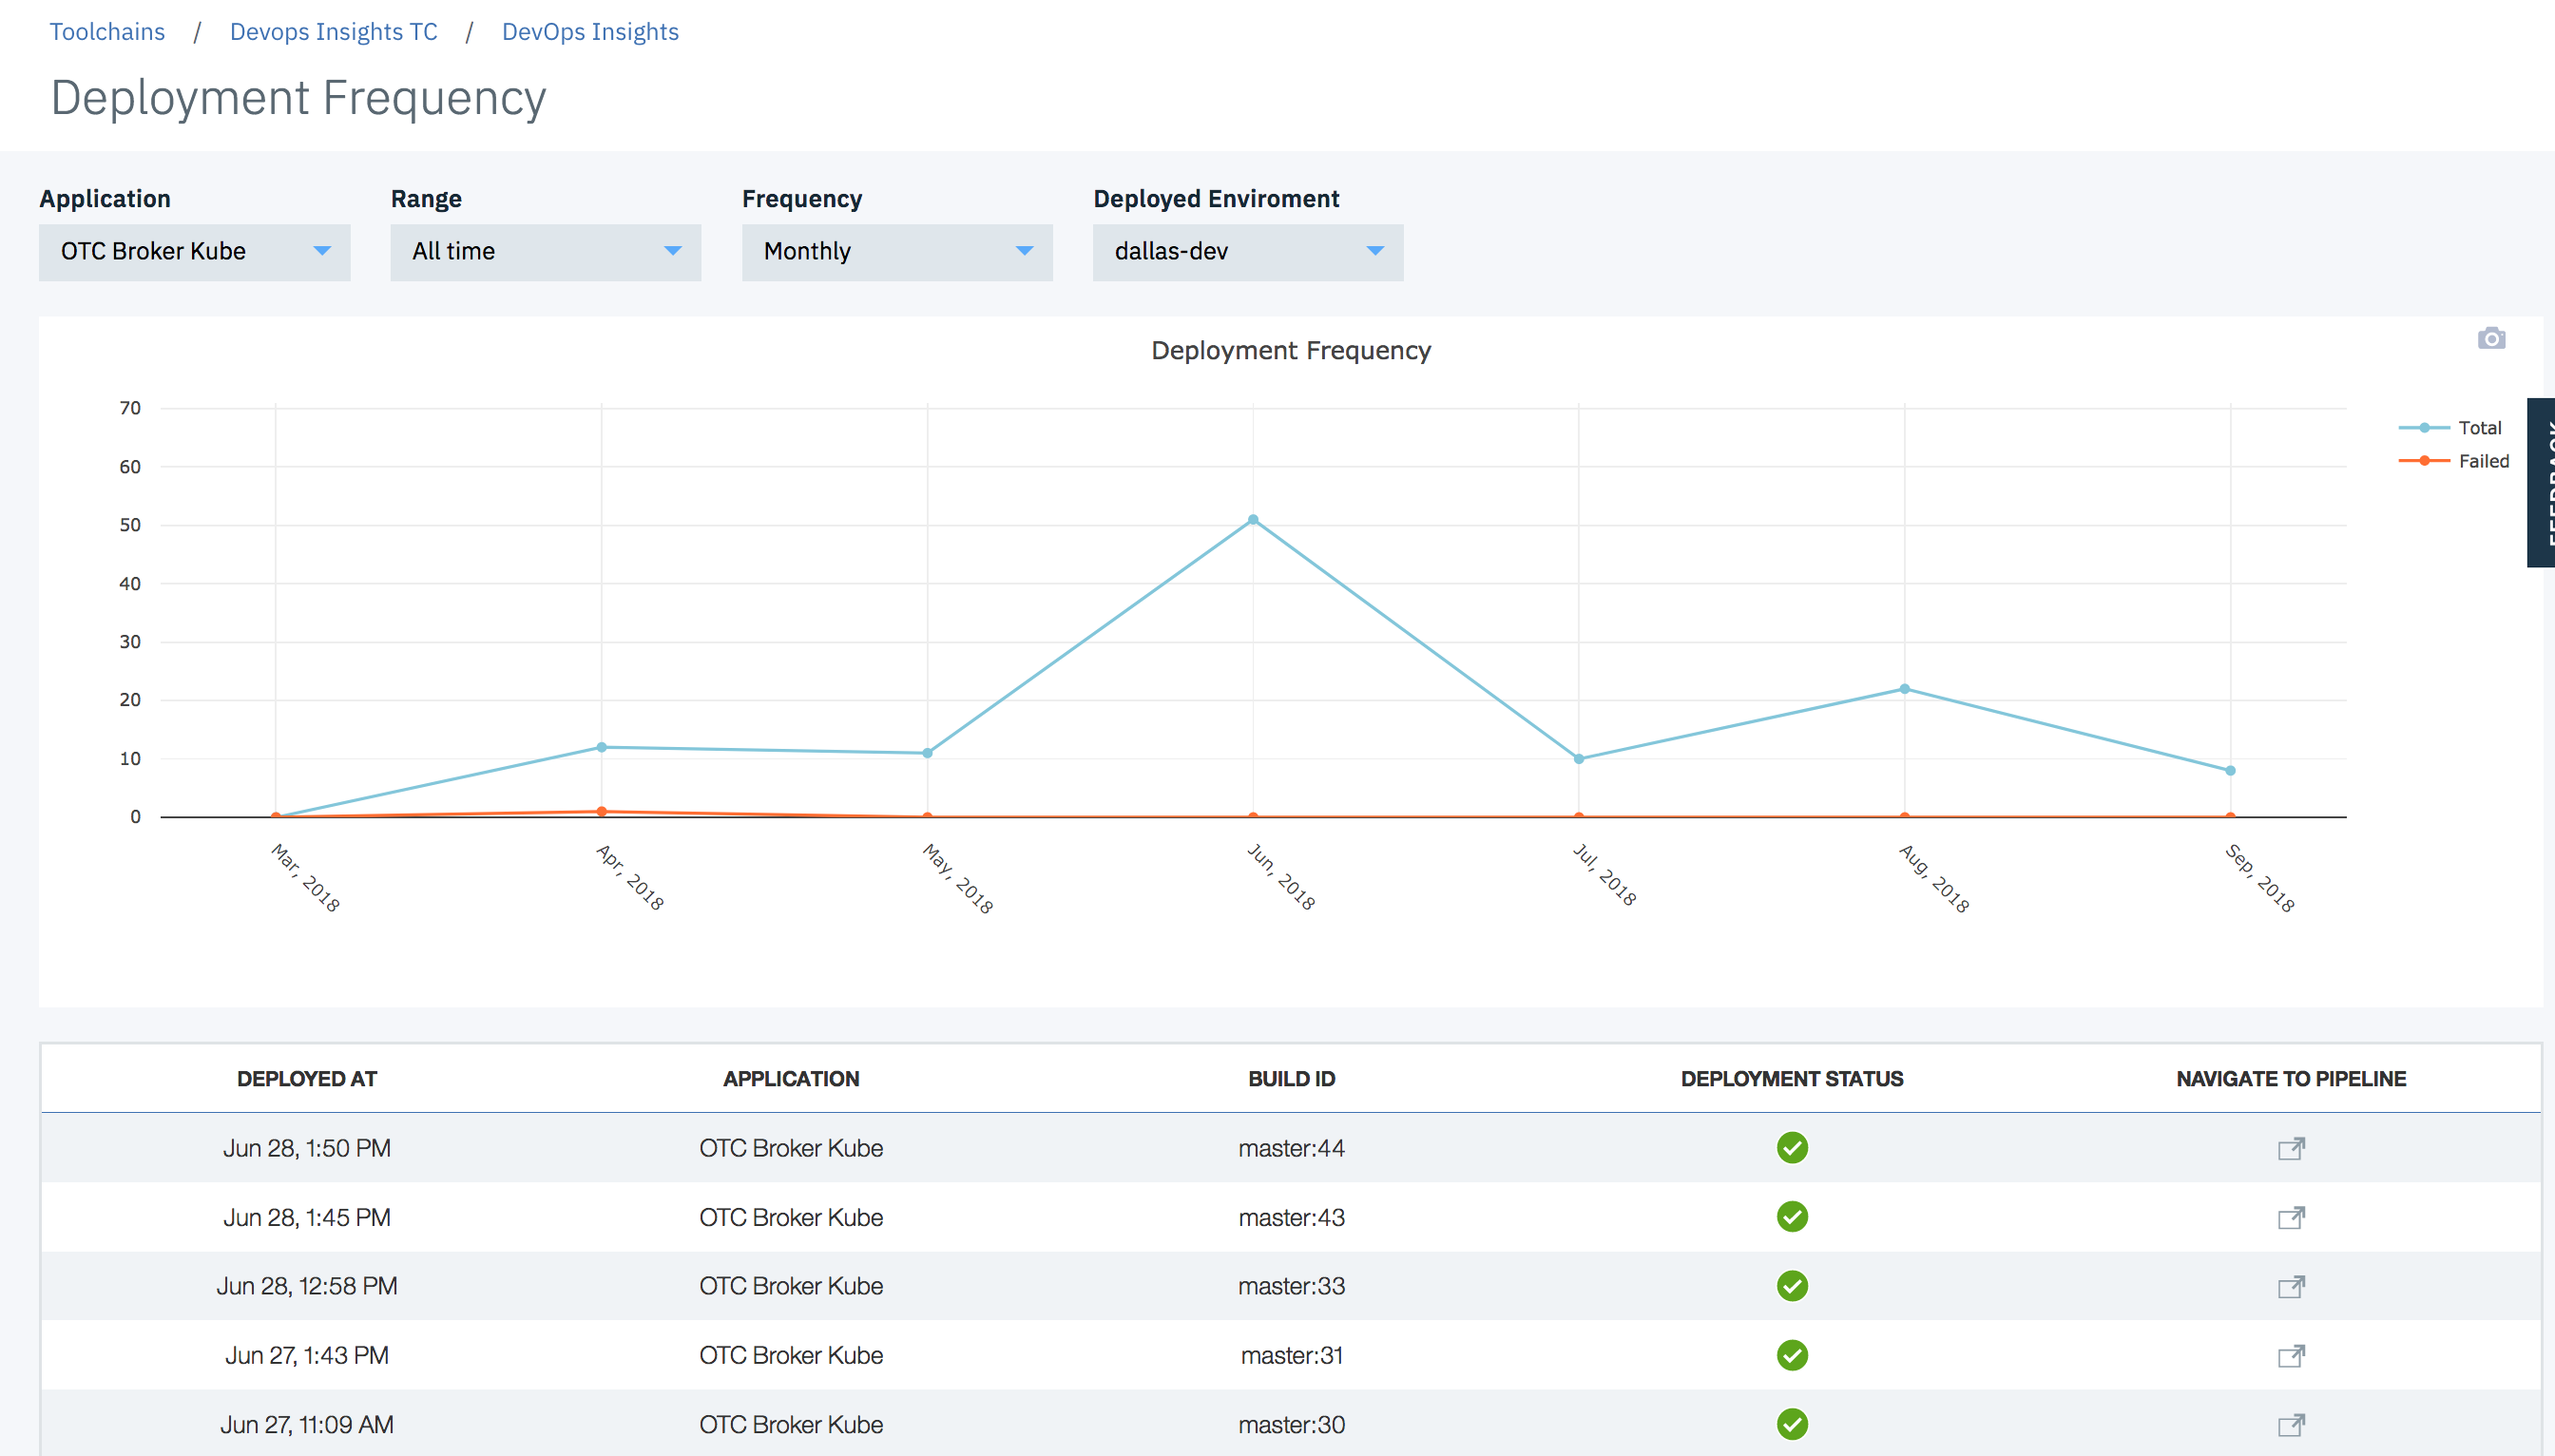Toggle the Total series in chart legend

(2478, 428)
